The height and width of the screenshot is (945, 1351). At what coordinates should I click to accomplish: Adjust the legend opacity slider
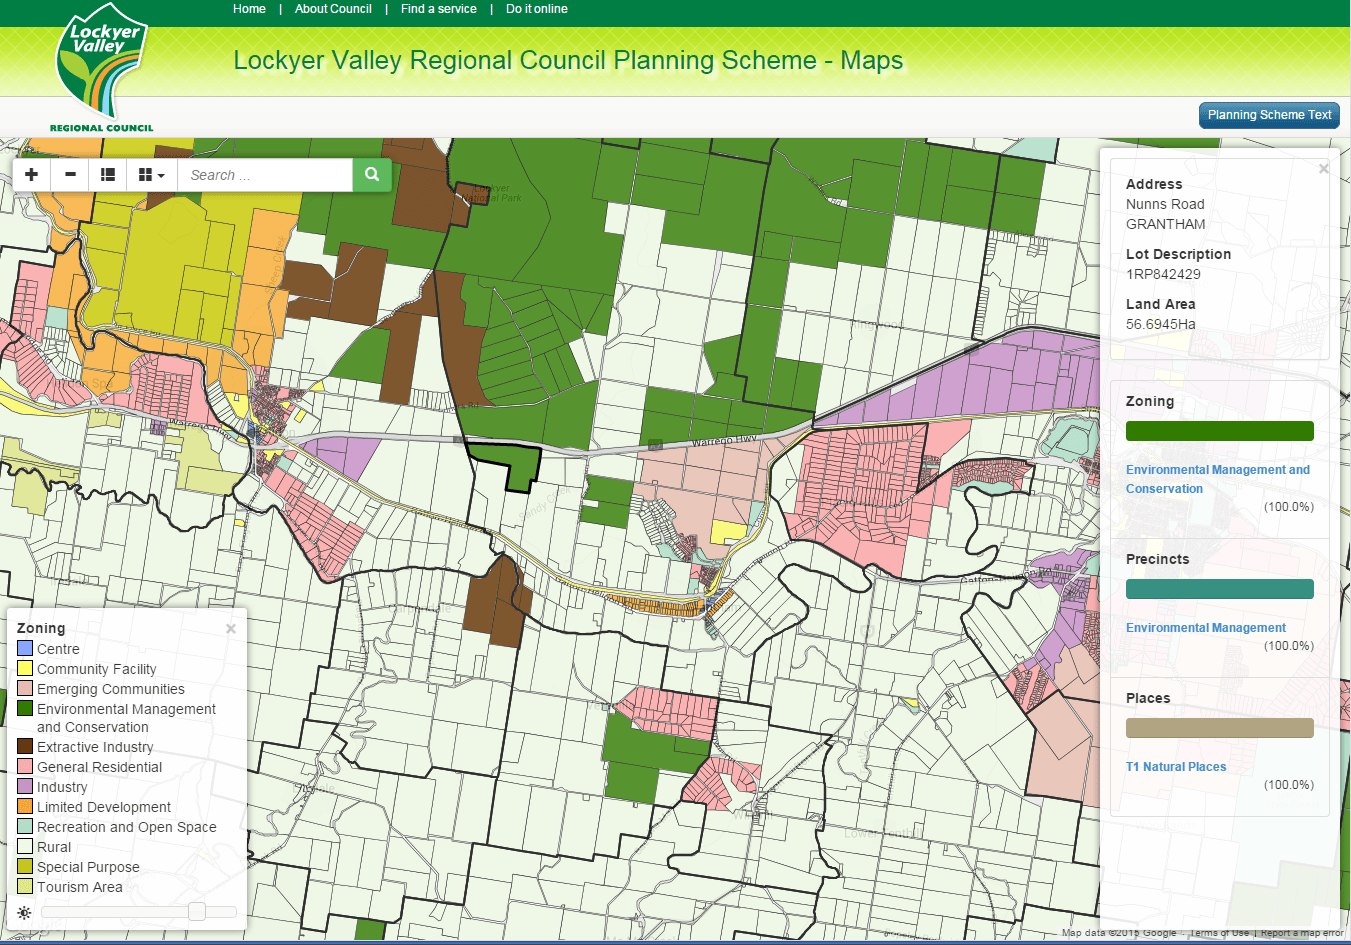196,912
